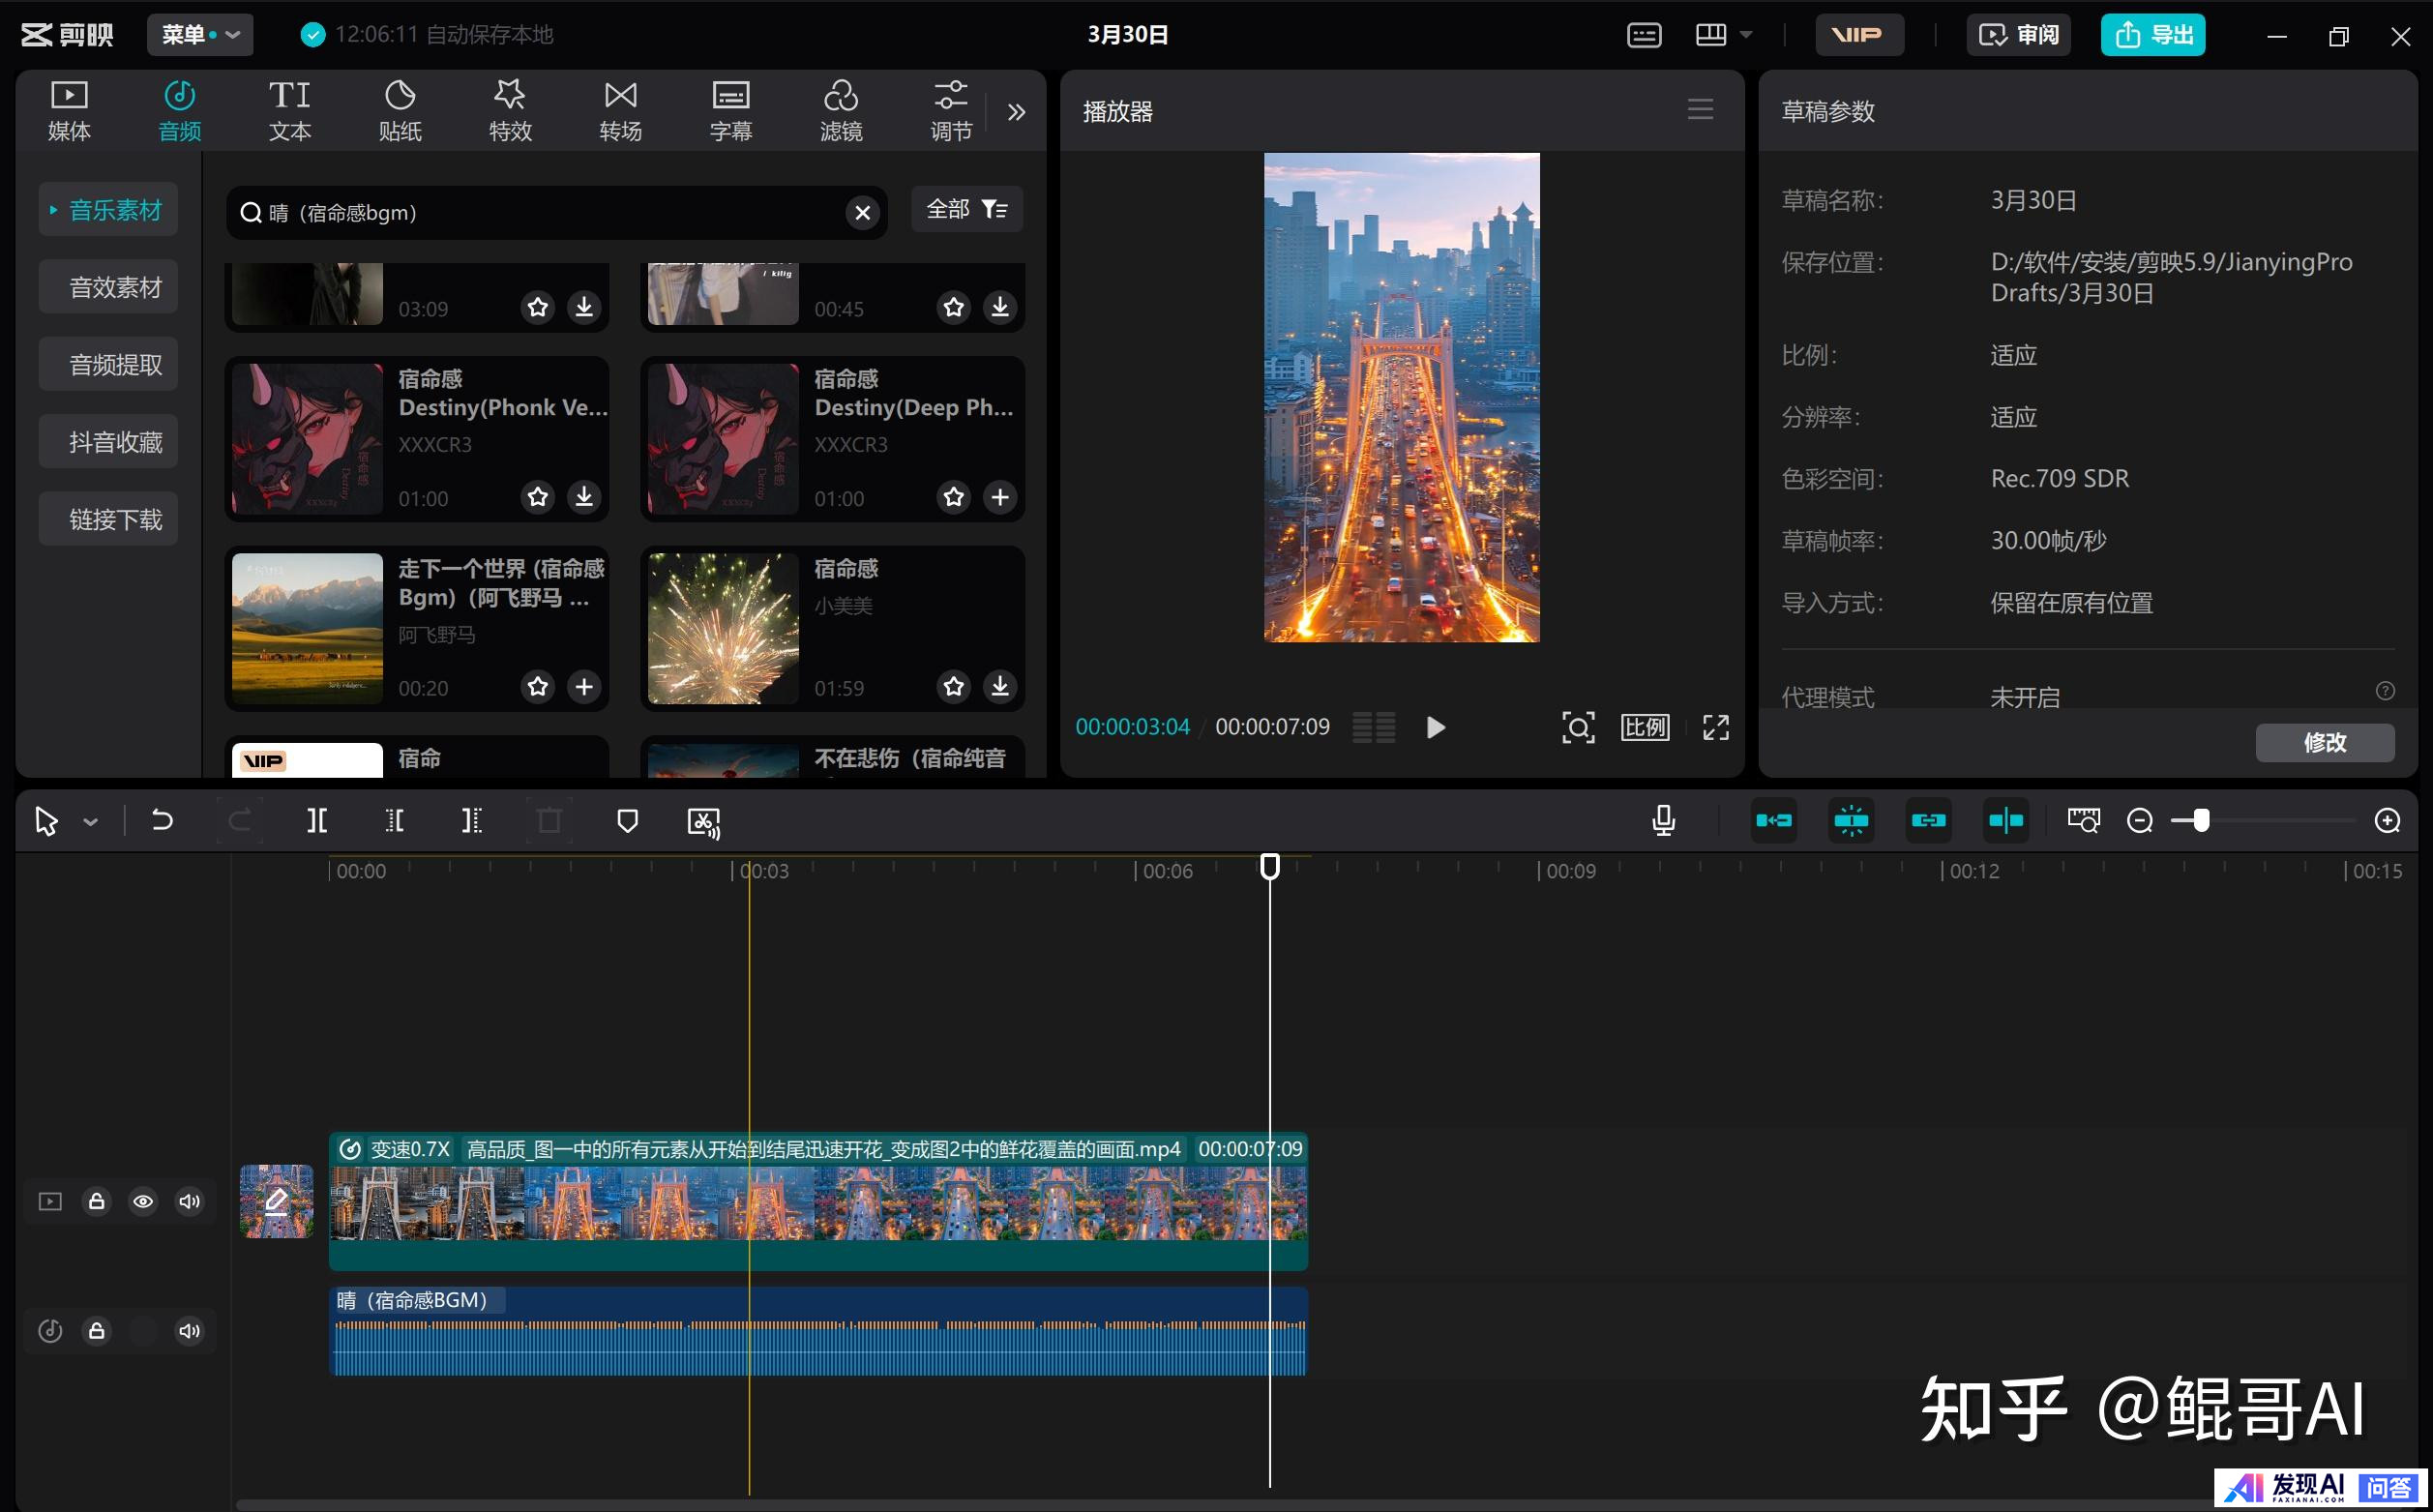
Task: Click the 修改 button in draft parameters
Action: 2323,742
